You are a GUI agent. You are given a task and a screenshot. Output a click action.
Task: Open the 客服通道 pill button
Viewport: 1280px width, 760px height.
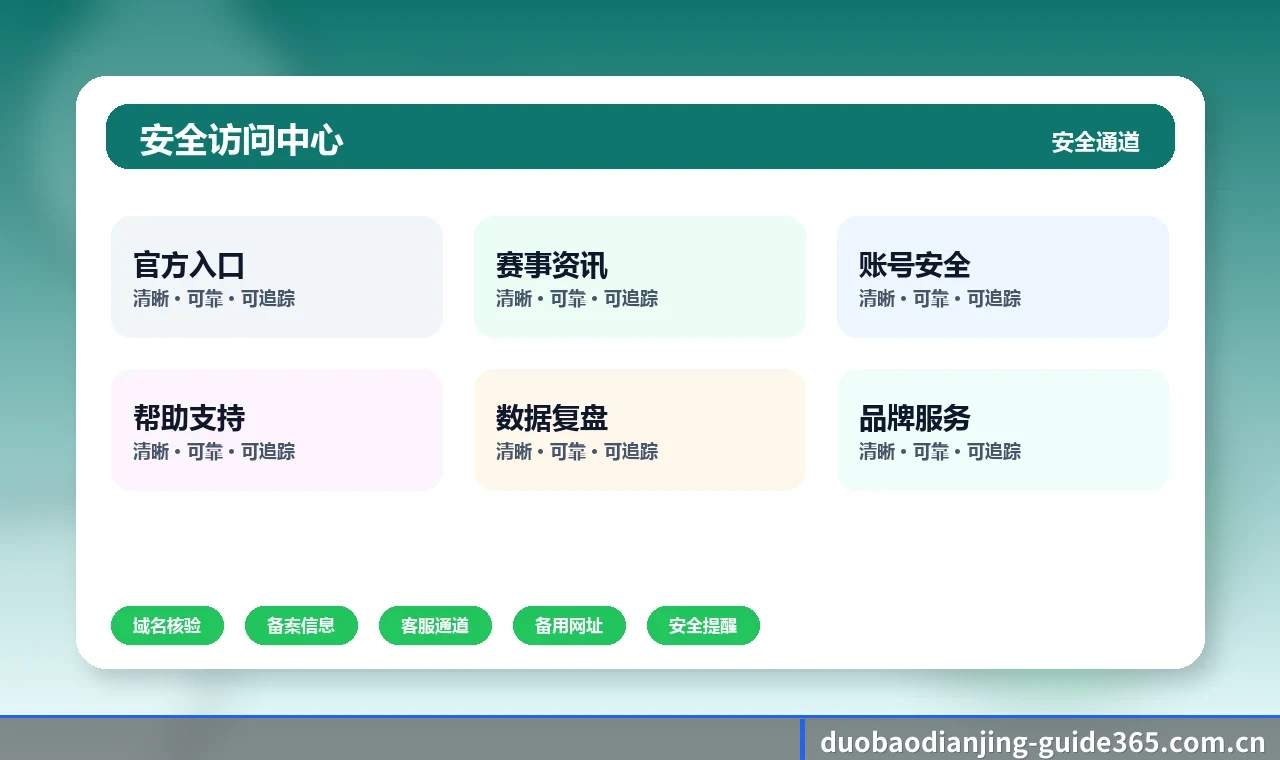(x=435, y=626)
